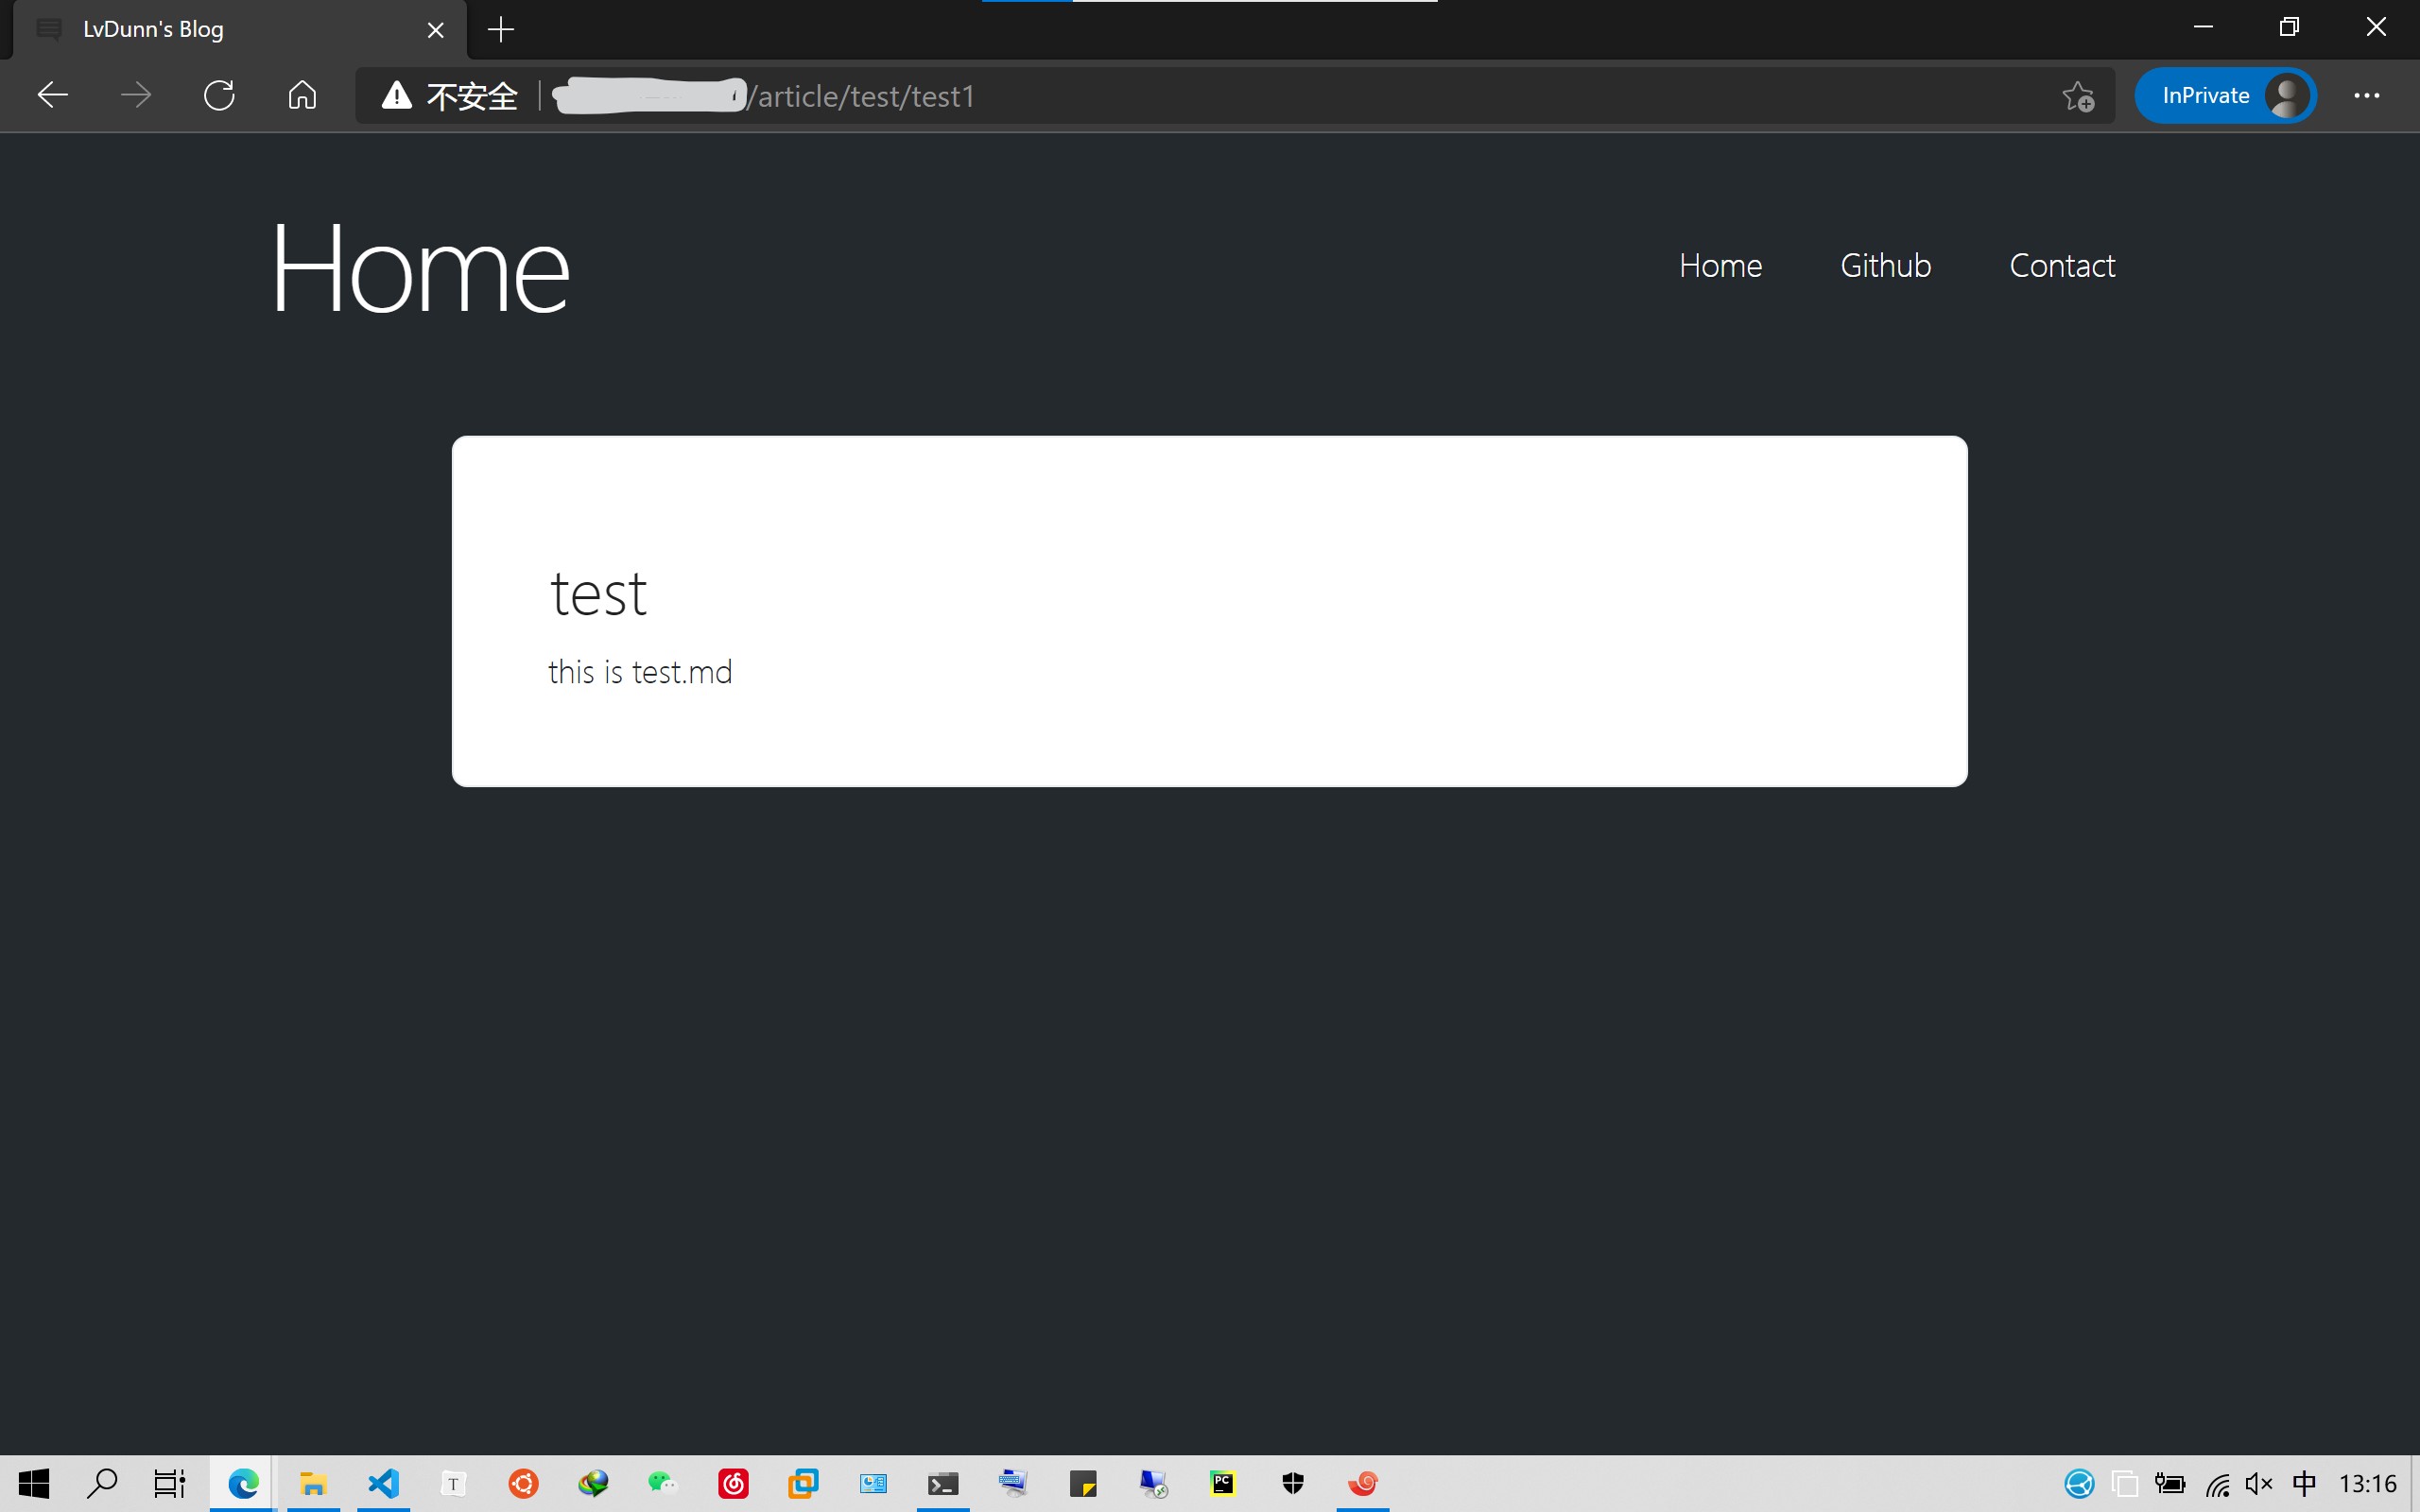
Task: Open the WiFi network tray icon
Action: click(2217, 1483)
